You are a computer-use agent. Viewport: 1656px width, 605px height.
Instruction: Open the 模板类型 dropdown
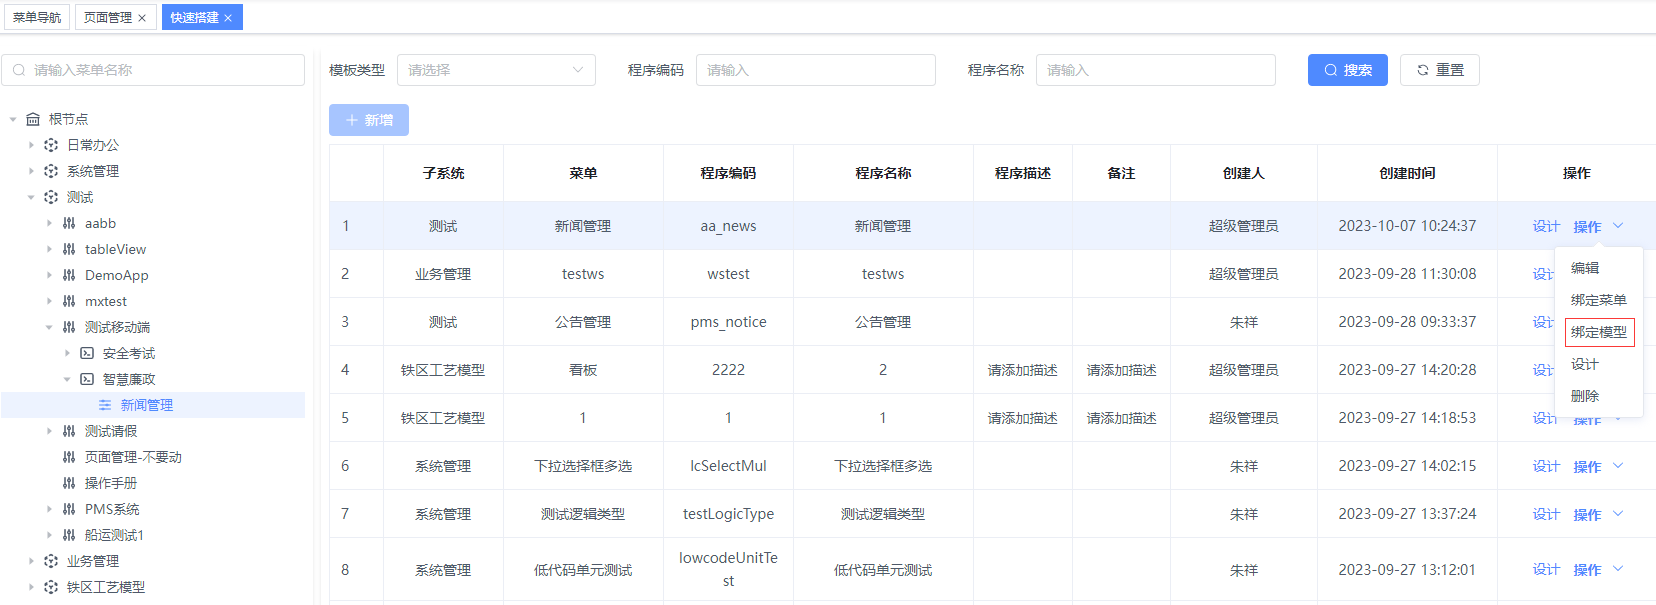coord(496,70)
